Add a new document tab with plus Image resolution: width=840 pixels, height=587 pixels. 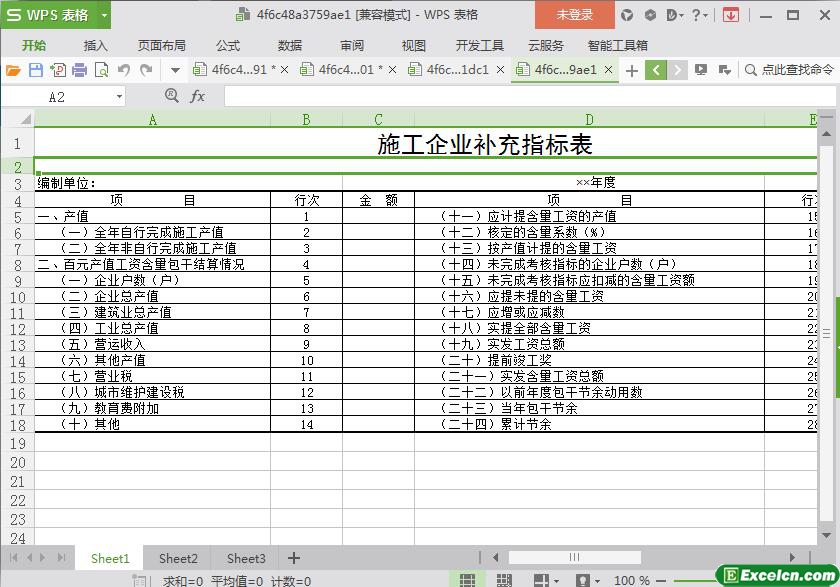pyautogui.click(x=632, y=70)
